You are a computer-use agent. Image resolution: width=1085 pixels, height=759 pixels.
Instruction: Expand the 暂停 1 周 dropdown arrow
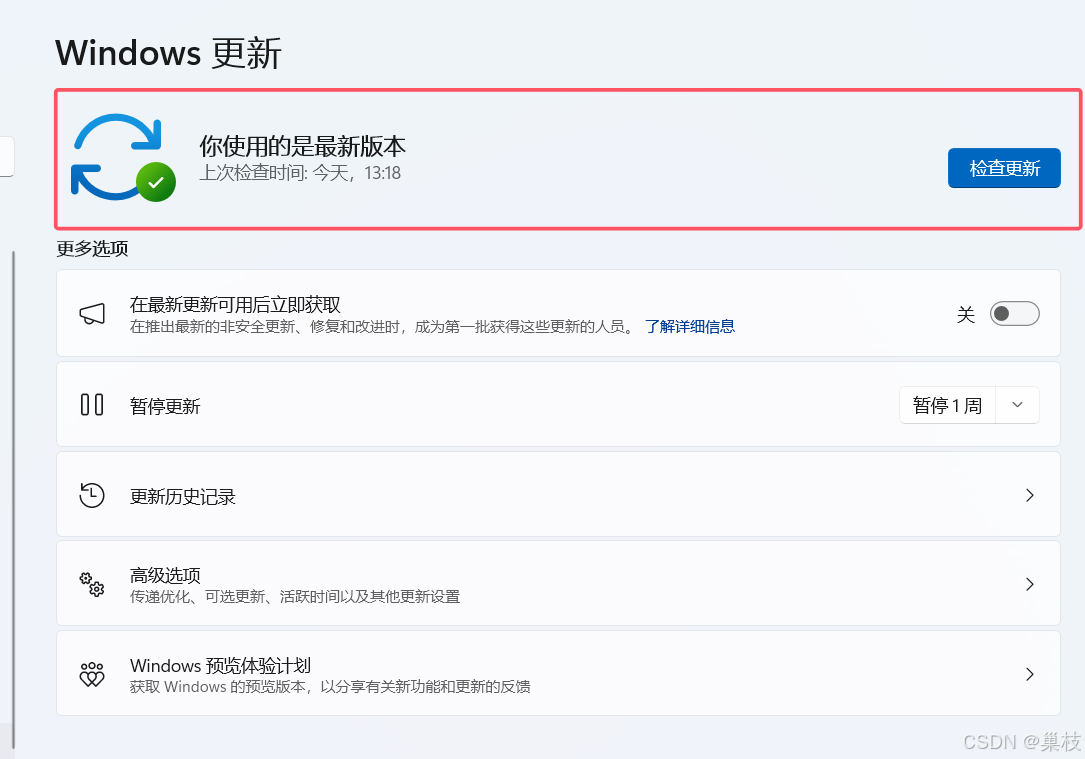tap(1017, 405)
